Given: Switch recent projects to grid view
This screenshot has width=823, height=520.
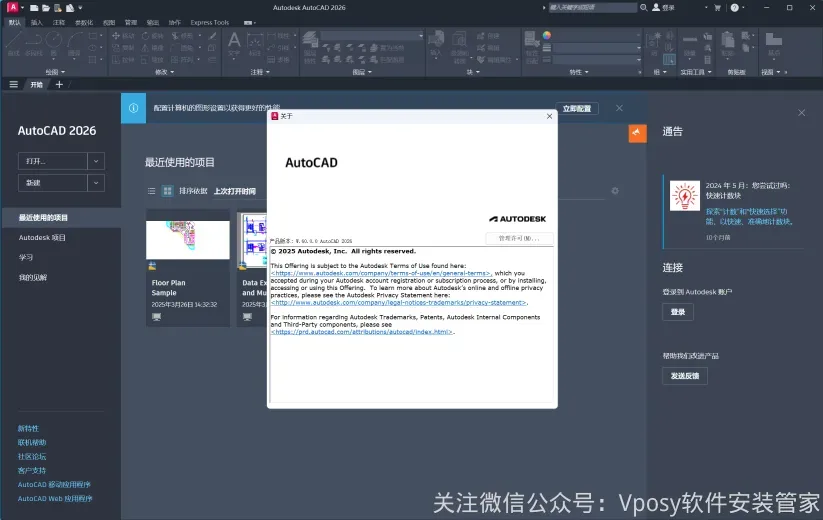Looking at the screenshot, I should point(167,191).
